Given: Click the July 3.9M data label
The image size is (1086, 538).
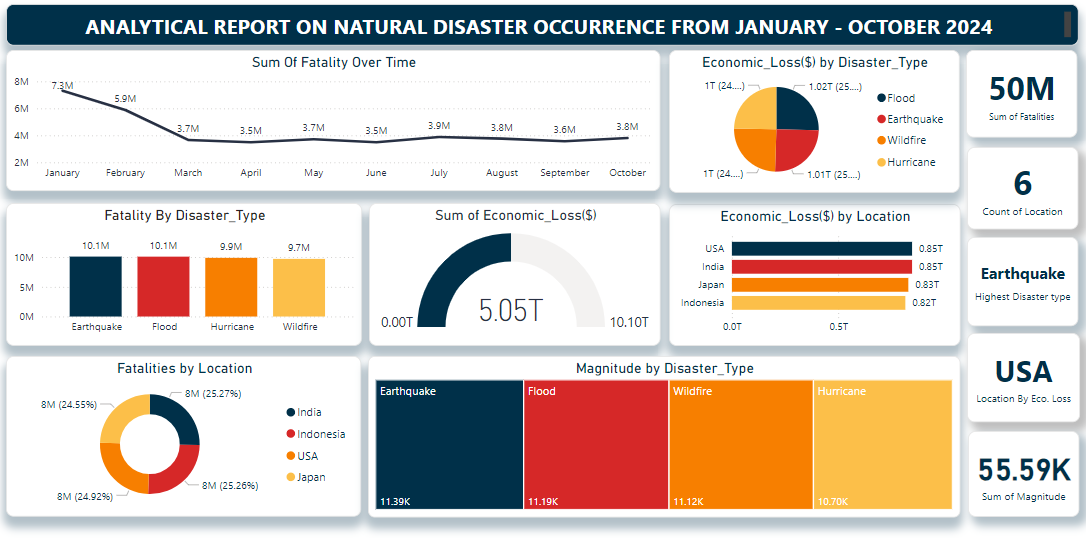Looking at the screenshot, I should point(439,125).
